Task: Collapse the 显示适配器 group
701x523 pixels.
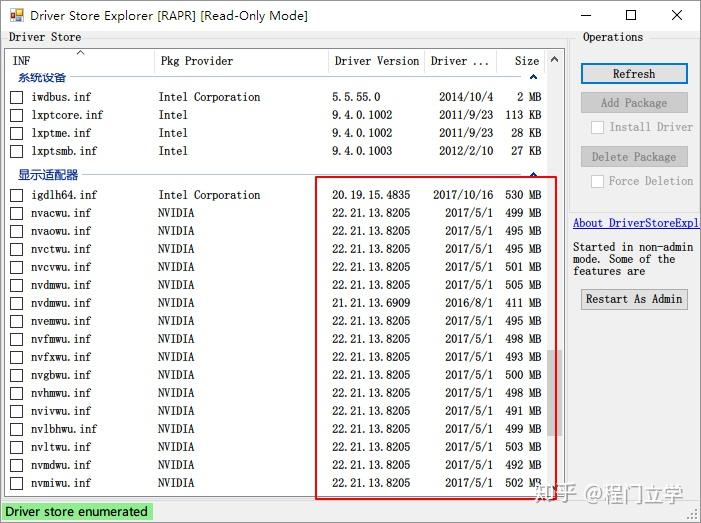Action: 533,174
